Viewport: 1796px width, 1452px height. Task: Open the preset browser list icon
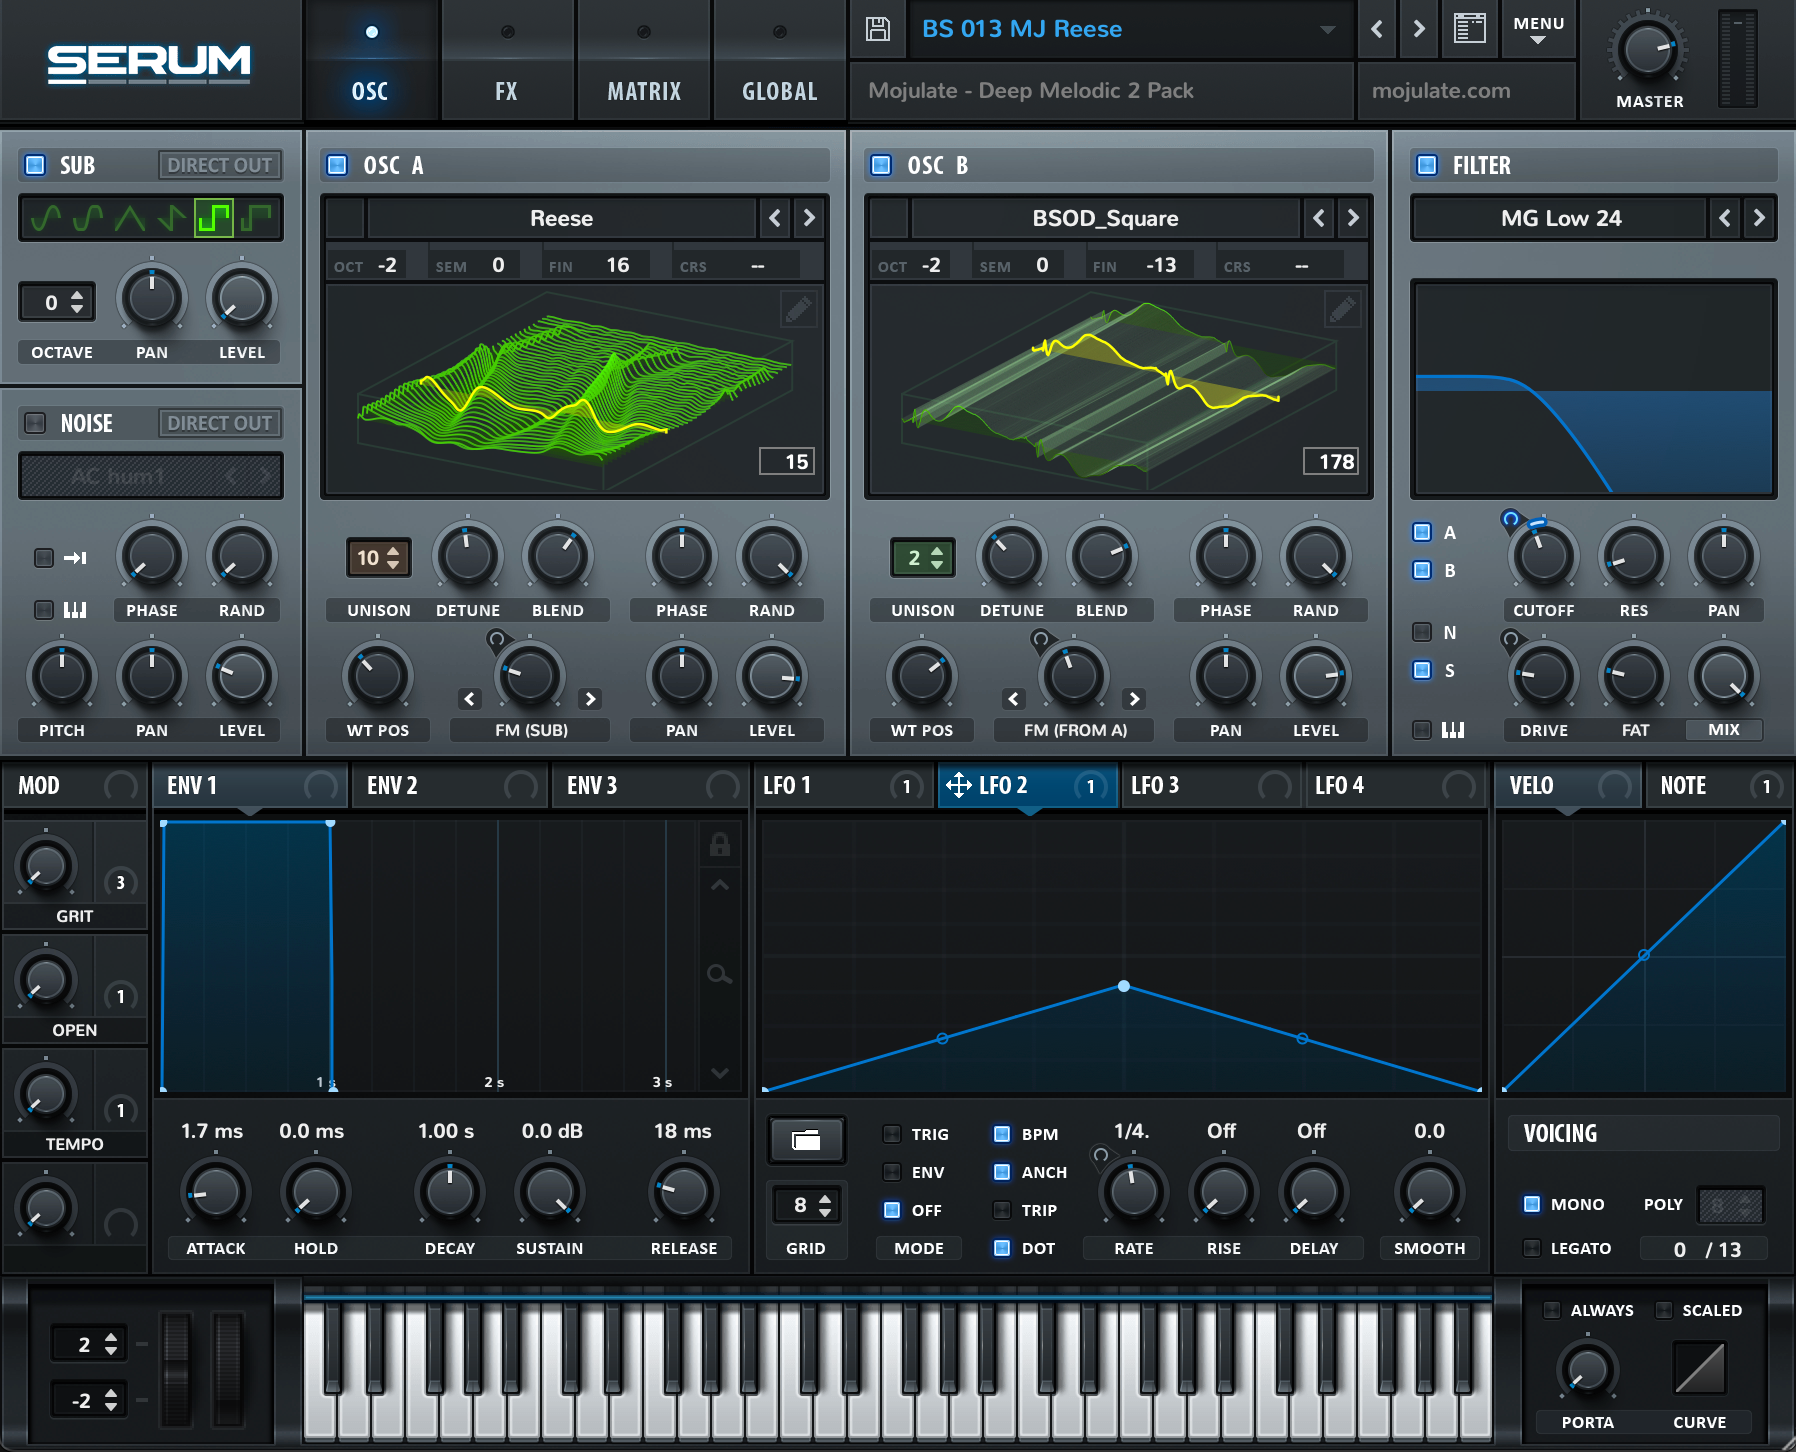(1469, 29)
